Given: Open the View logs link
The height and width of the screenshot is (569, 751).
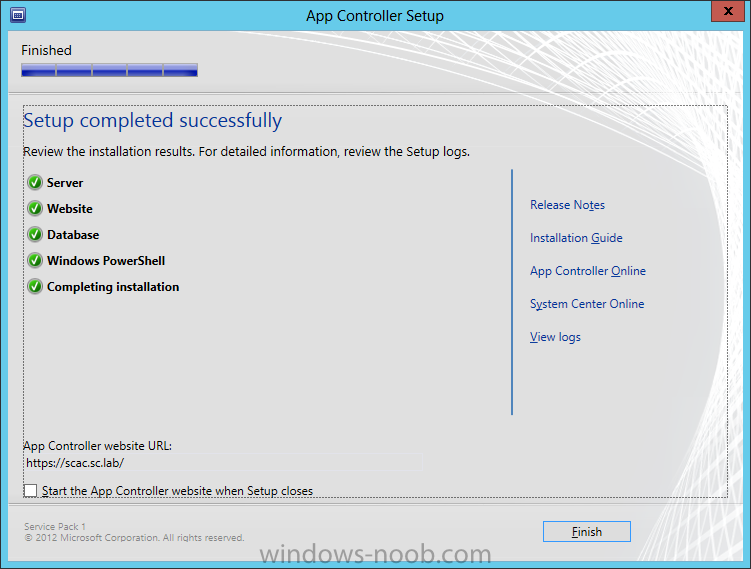Looking at the screenshot, I should 555,337.
